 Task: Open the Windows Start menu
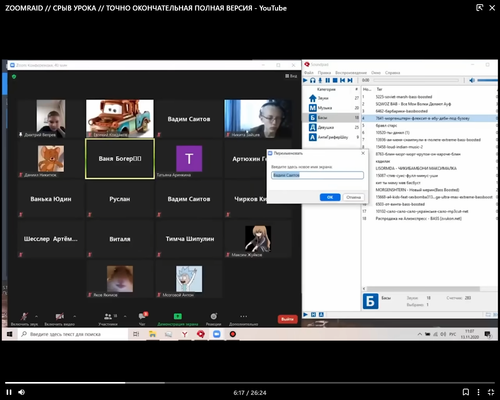9,334
